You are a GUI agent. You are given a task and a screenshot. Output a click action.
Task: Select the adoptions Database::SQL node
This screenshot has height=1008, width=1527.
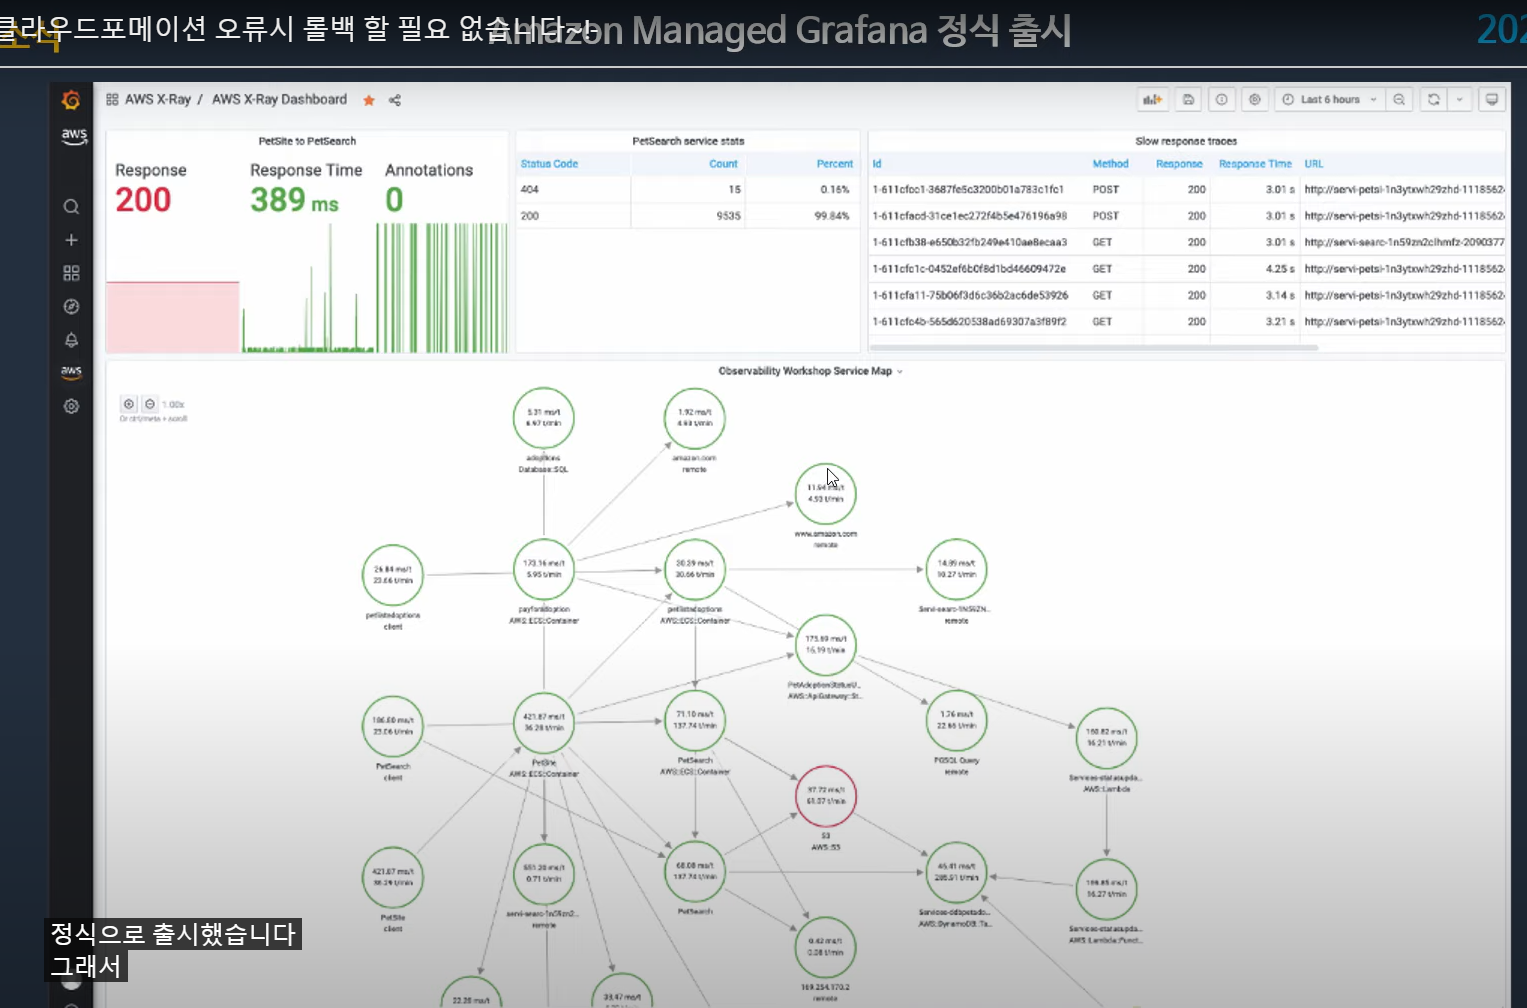(x=544, y=418)
